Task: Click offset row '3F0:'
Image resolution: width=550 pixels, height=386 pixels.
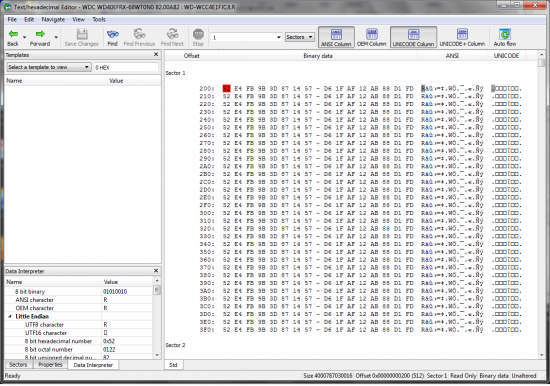Action: coord(207,330)
